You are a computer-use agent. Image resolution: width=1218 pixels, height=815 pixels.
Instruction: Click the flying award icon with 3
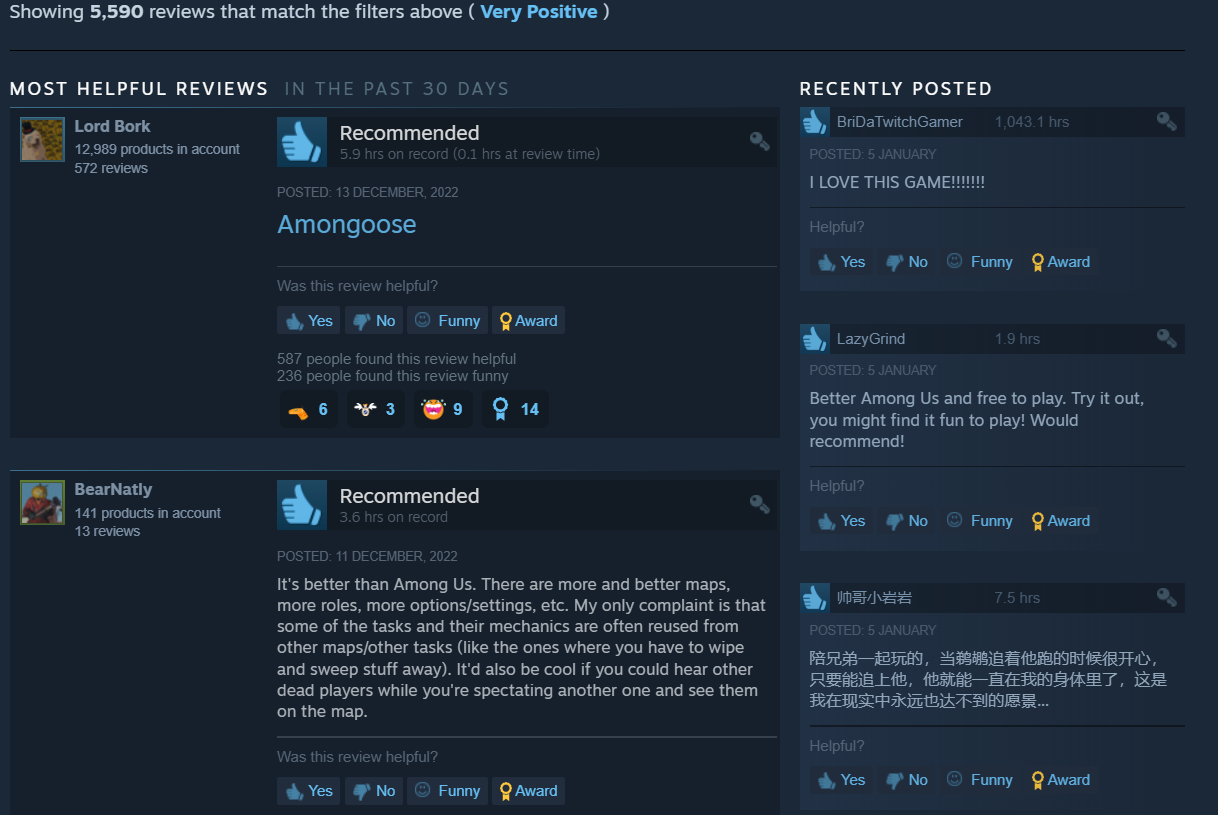(375, 409)
